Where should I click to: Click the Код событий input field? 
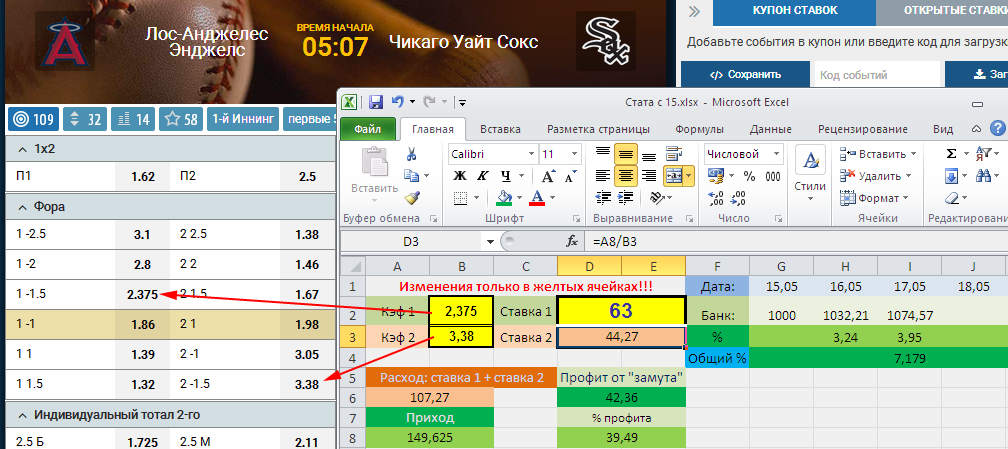(876, 74)
